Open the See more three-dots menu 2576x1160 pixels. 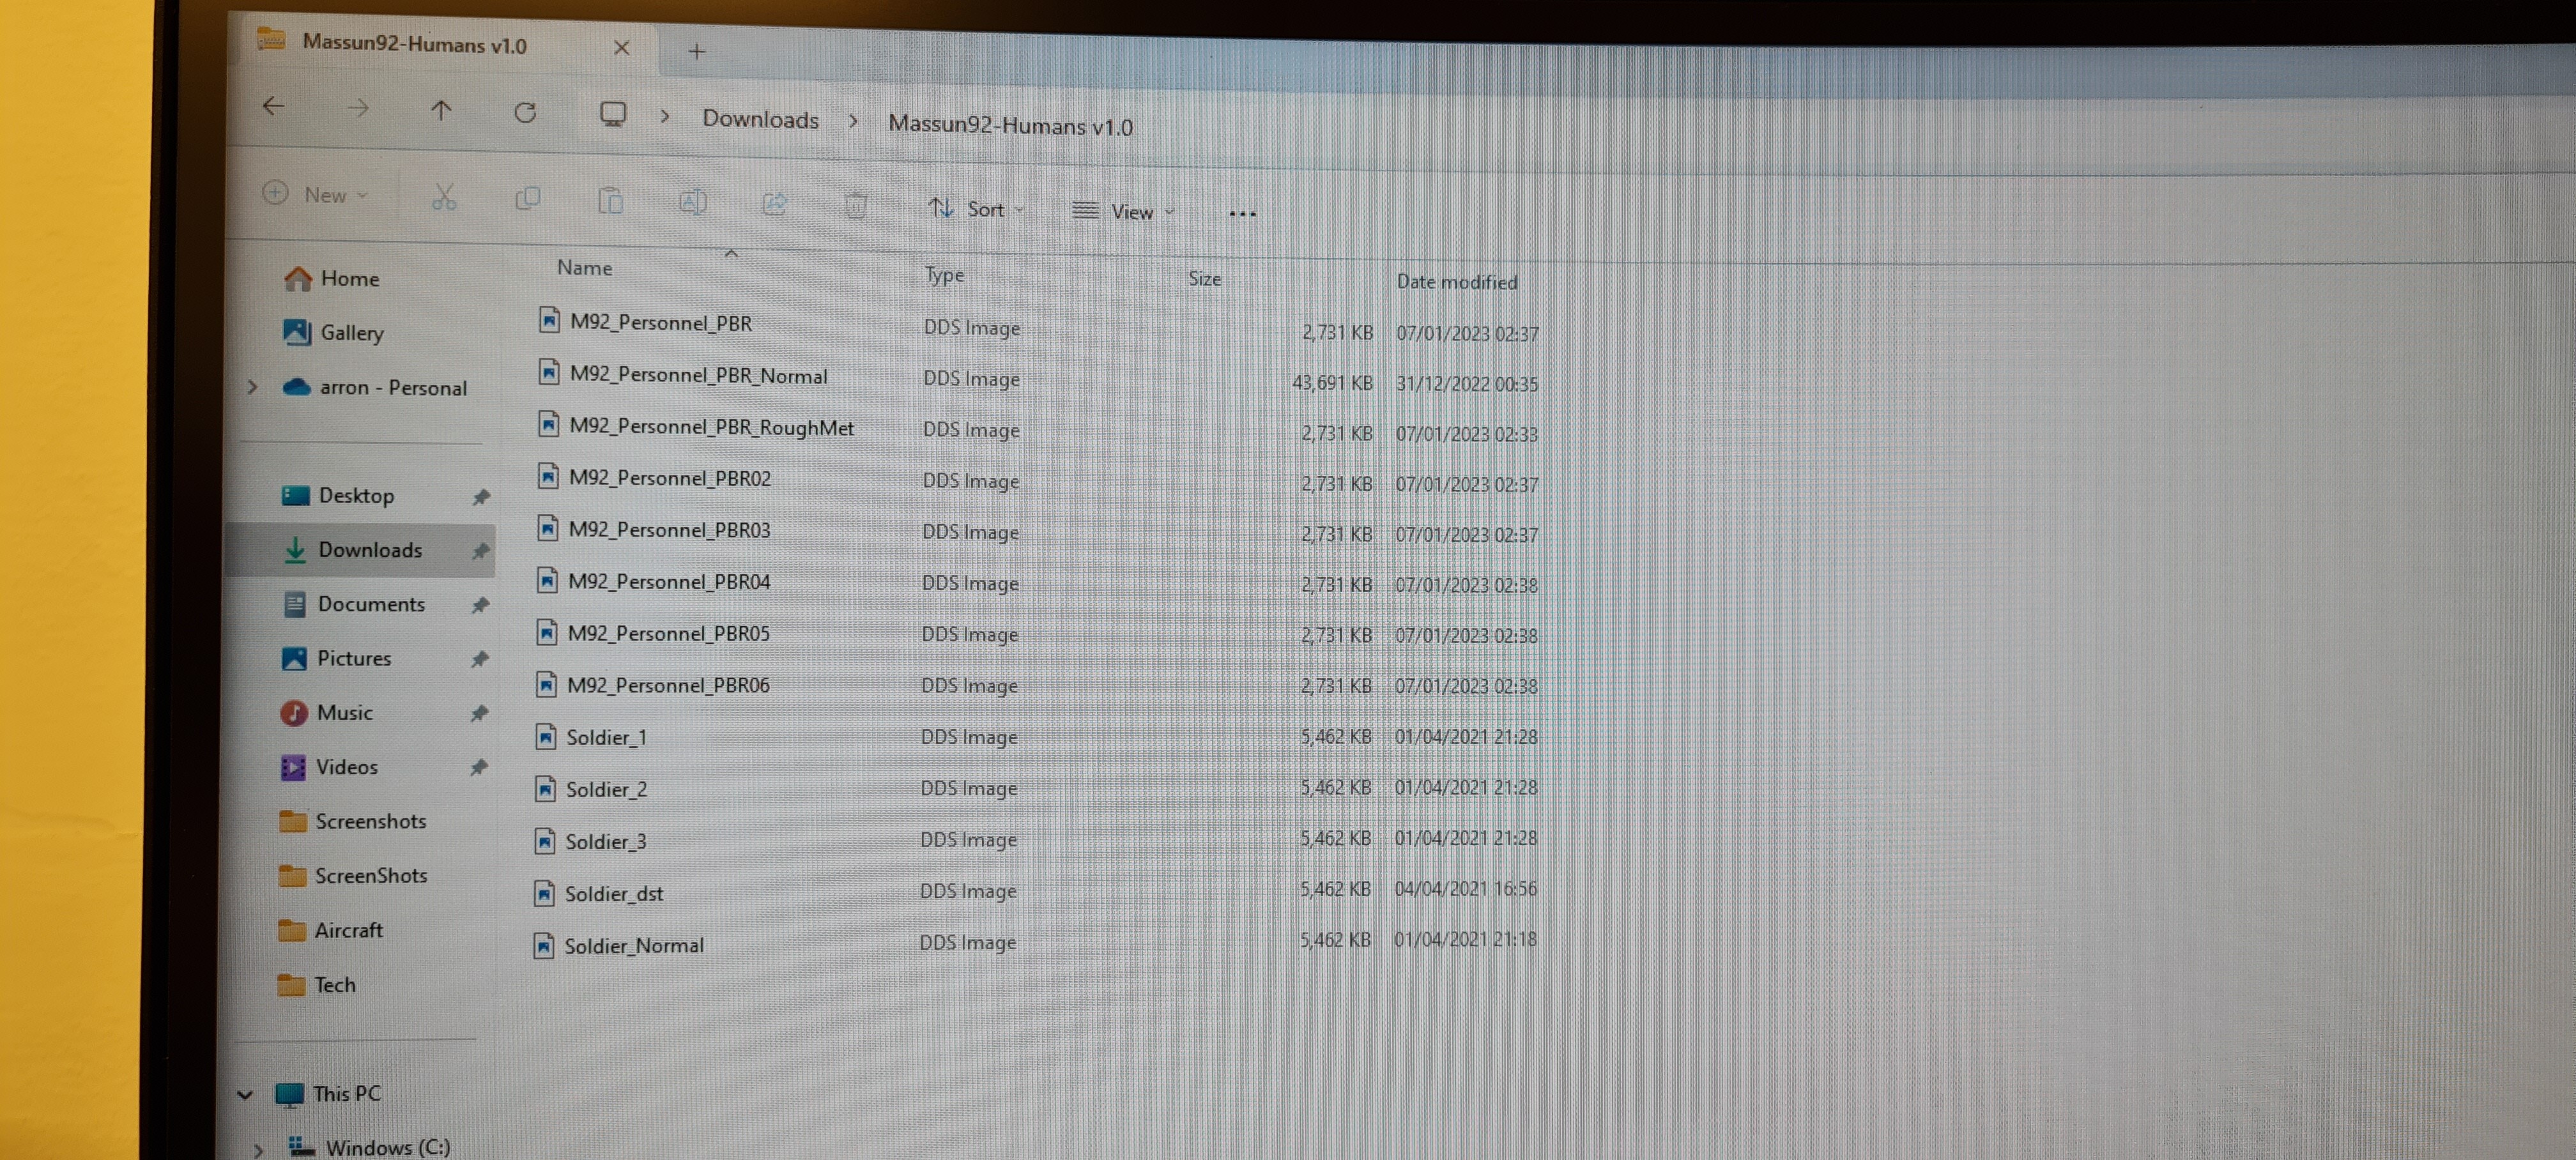click(1242, 213)
